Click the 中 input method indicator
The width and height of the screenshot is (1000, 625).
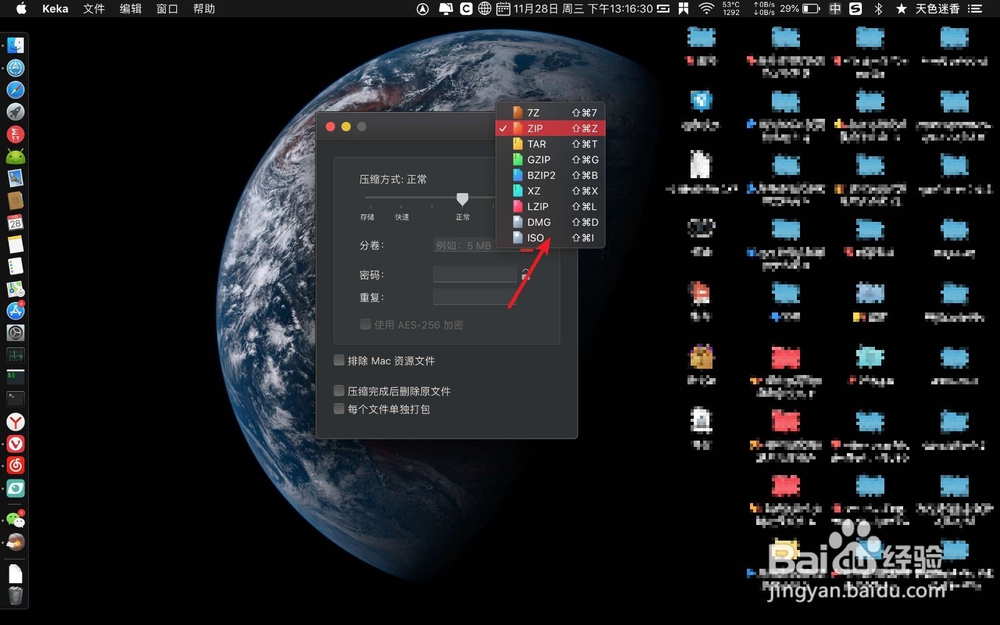point(836,9)
